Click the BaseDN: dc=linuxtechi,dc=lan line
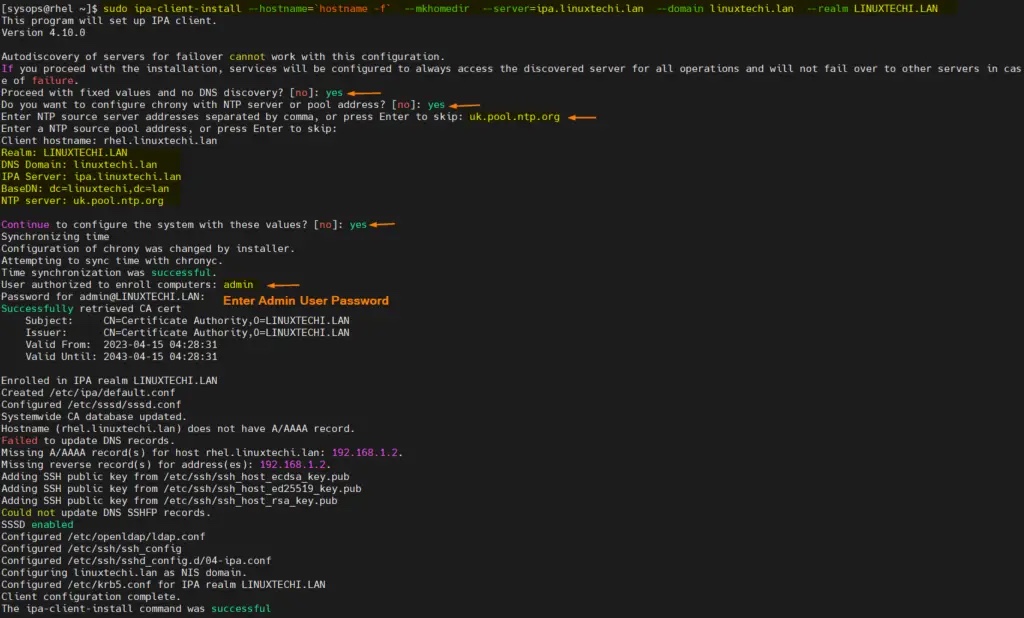 click(85, 189)
